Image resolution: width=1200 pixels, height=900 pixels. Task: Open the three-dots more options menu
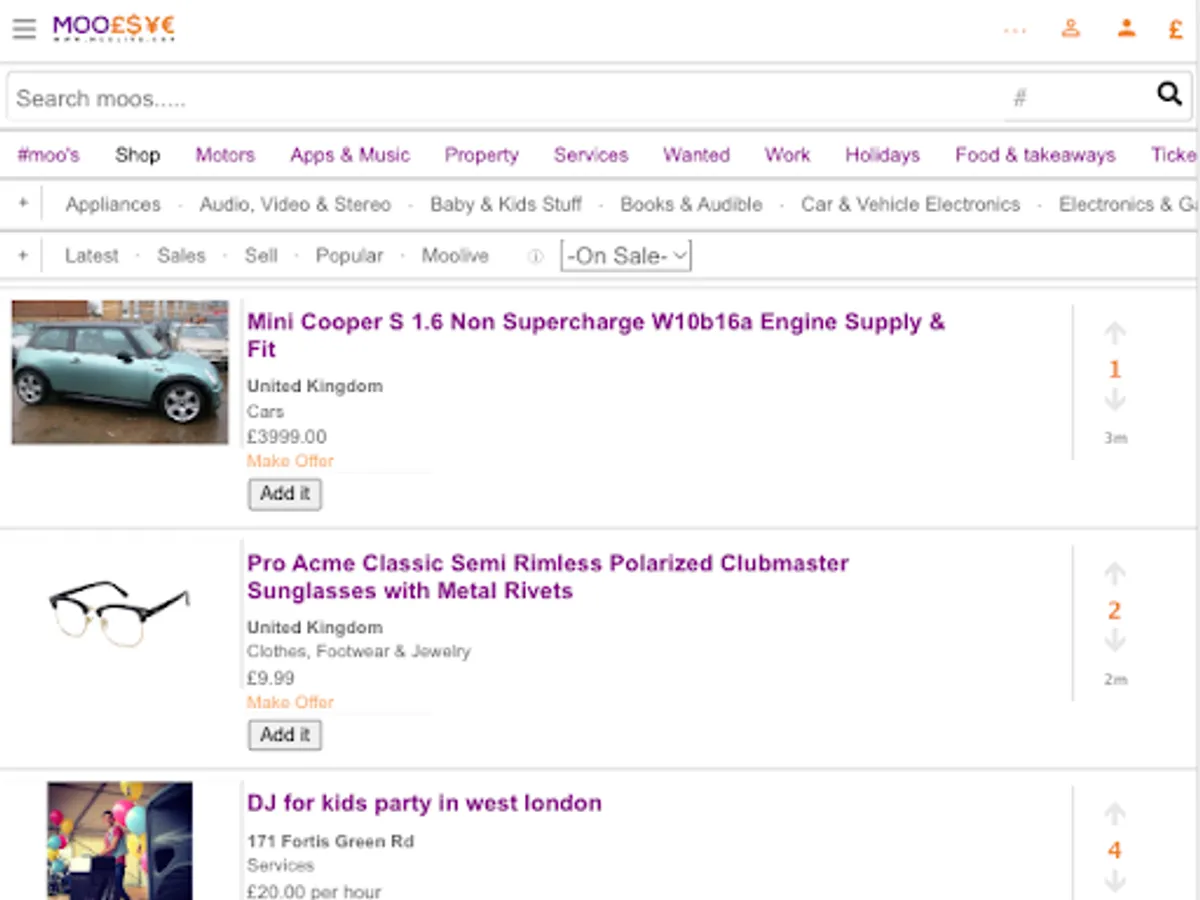pos(1015,30)
